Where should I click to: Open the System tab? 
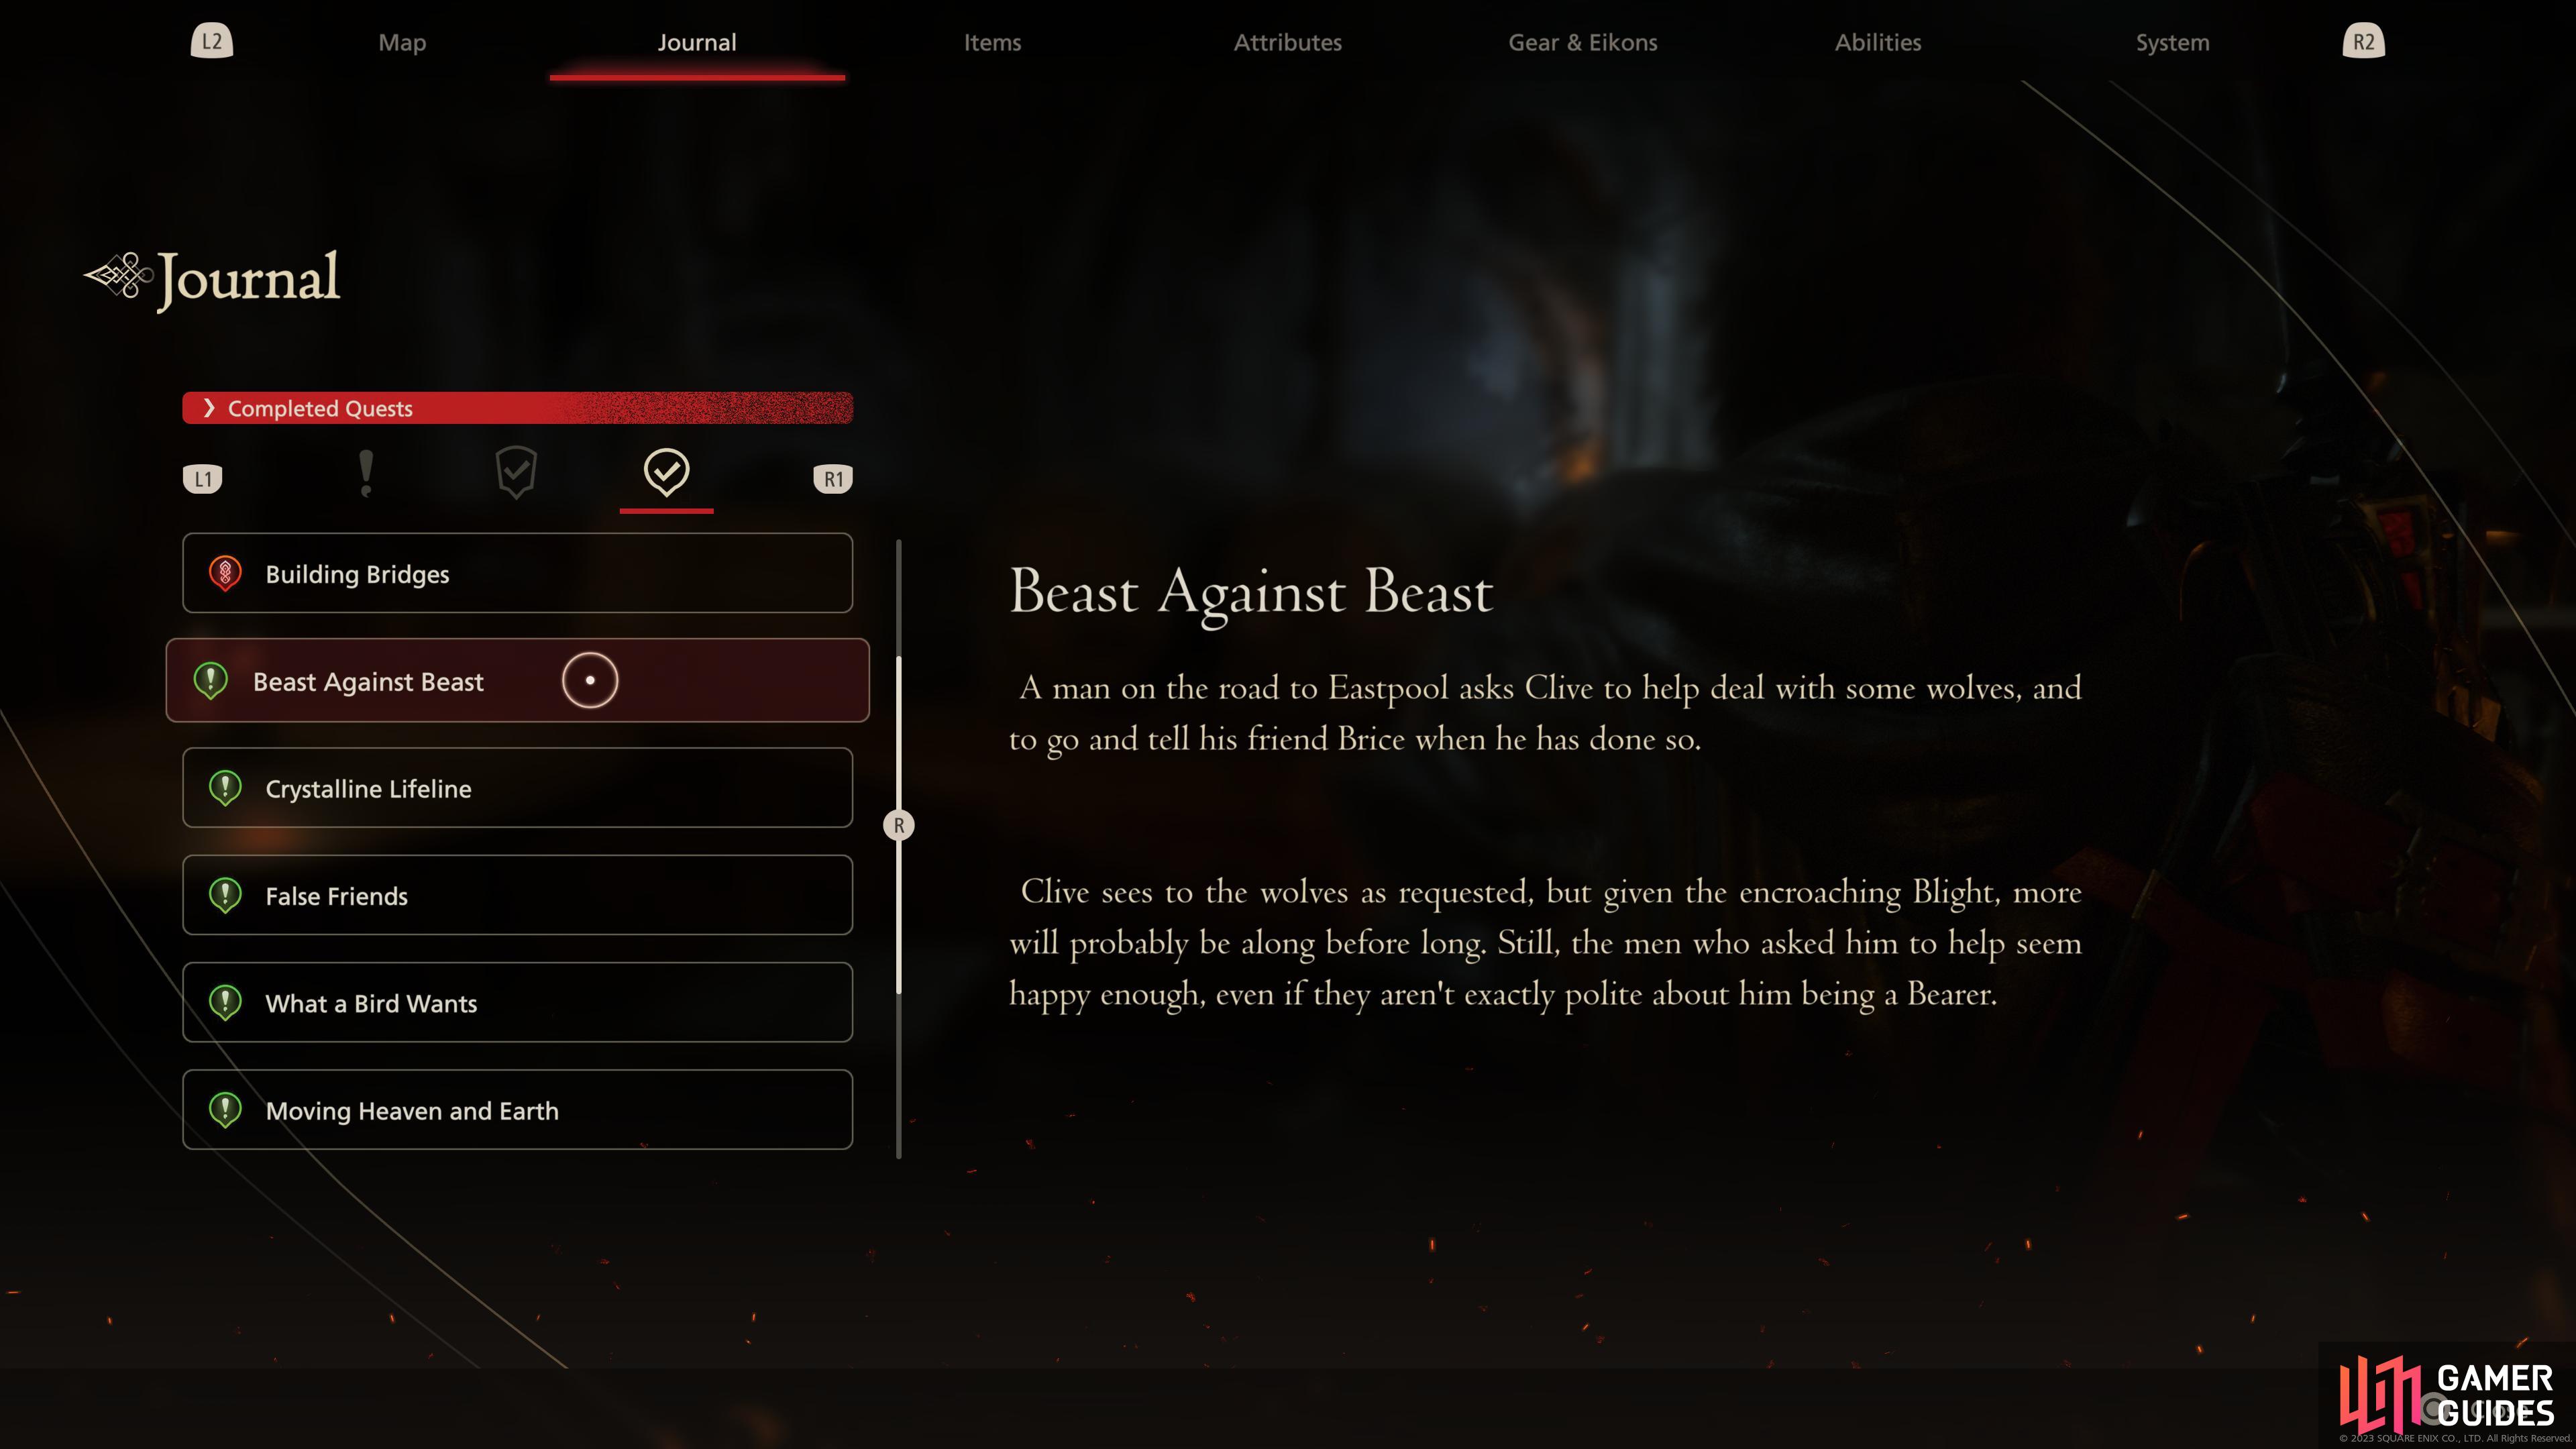pyautogui.click(x=2172, y=42)
